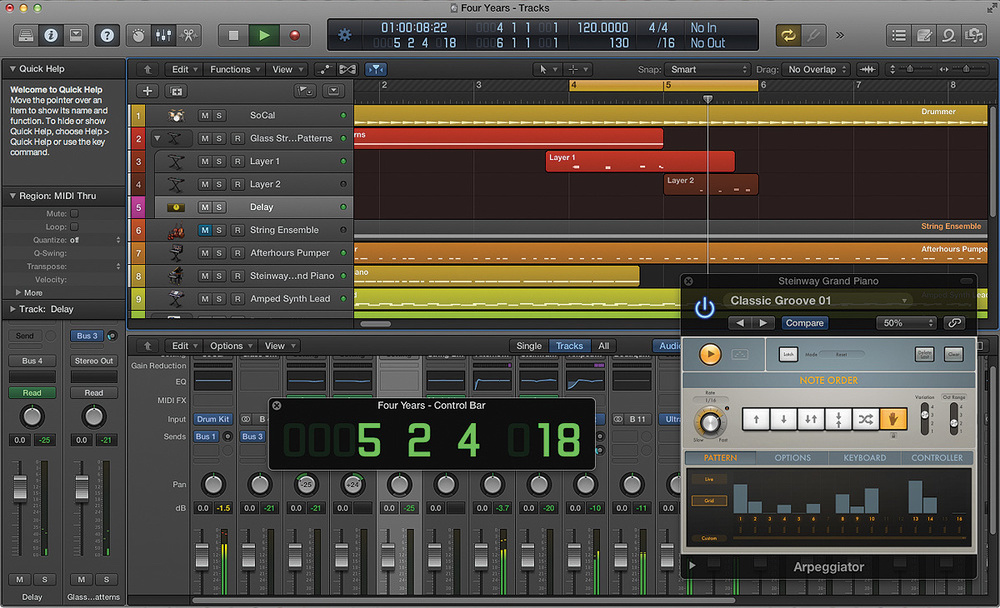Open the Note Pad icon
The height and width of the screenshot is (608, 1000).
pos(922,35)
